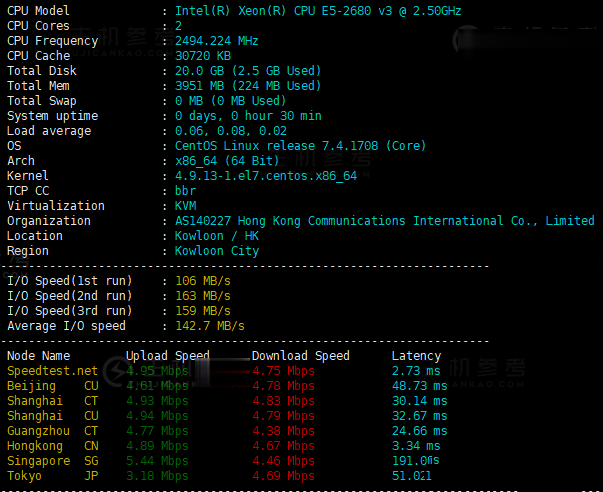The width and height of the screenshot is (603, 492).
Task: Click Speedtest.net download speed 4.75 Mbps
Action: pyautogui.click(x=283, y=371)
